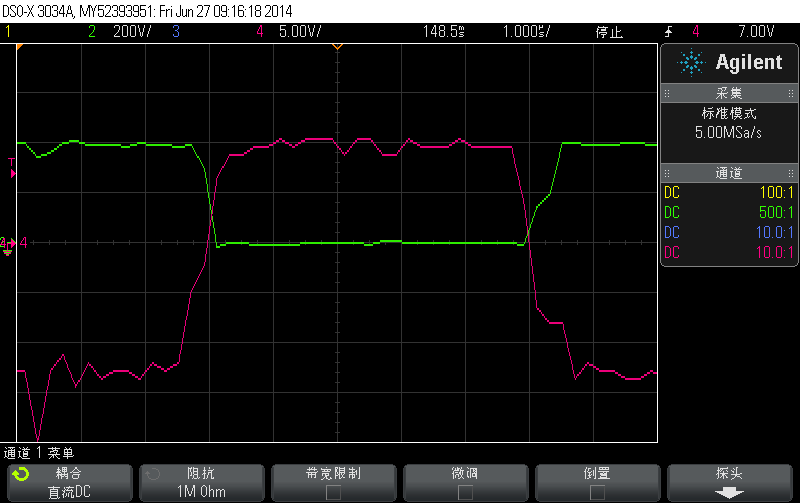
Task: Click the 标准模式 acquisition mode text
Action: (729, 113)
